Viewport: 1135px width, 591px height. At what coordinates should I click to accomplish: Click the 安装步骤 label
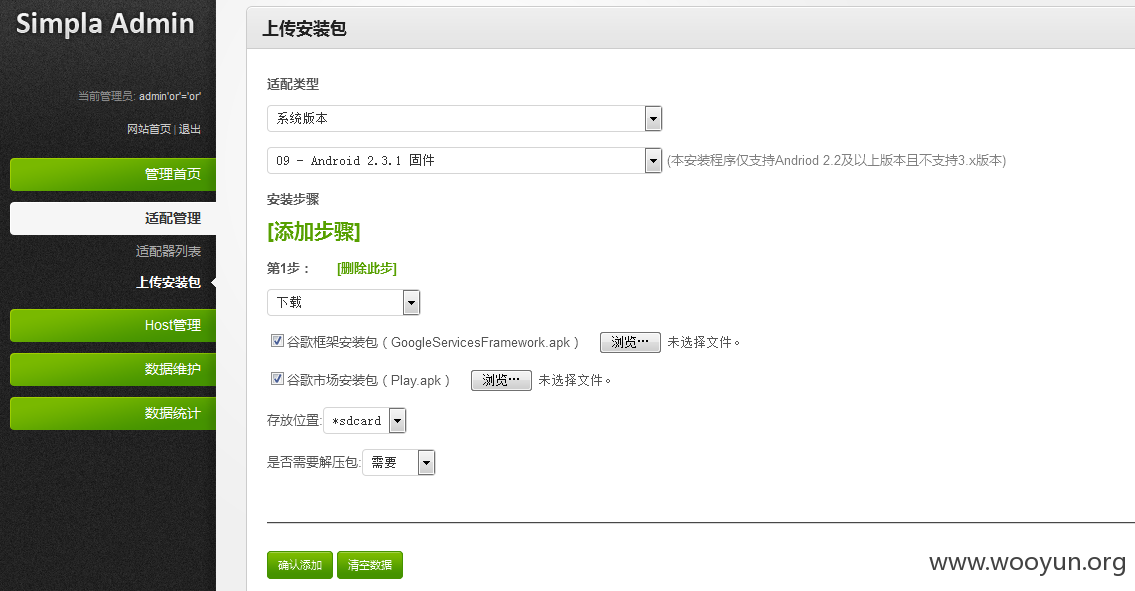(x=293, y=200)
